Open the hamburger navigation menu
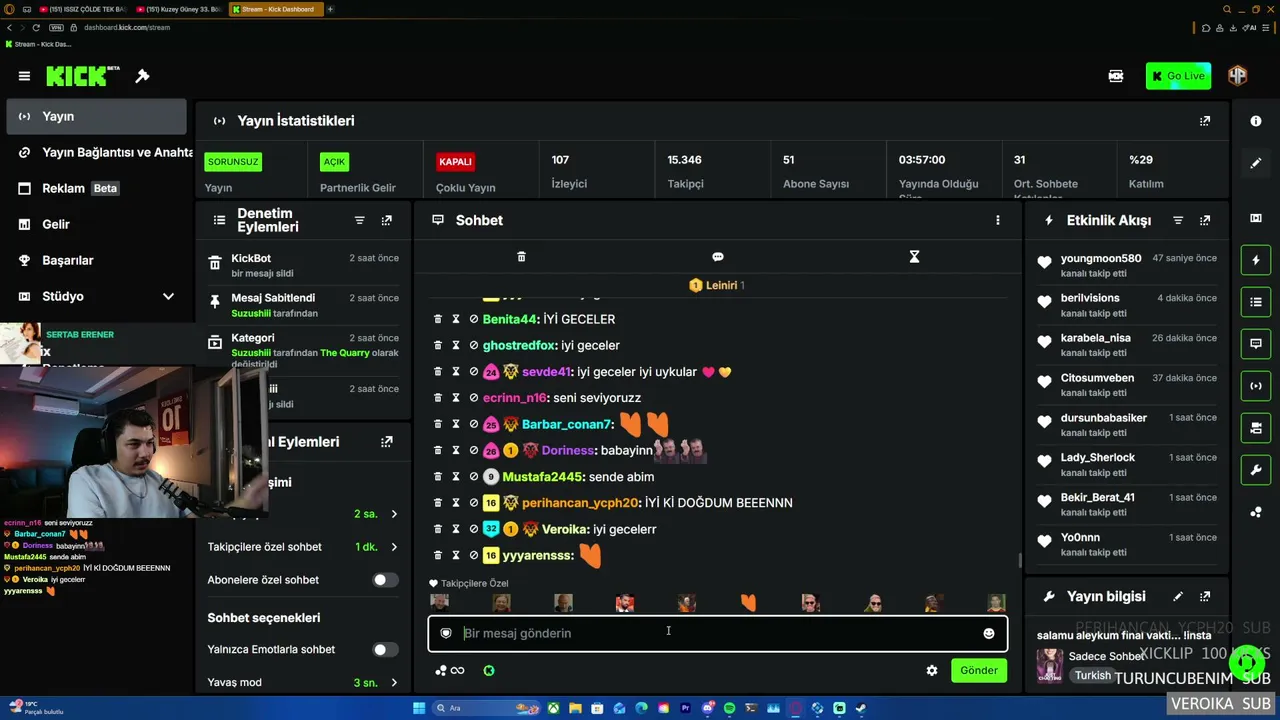Viewport: 1280px width, 720px height. coord(24,76)
